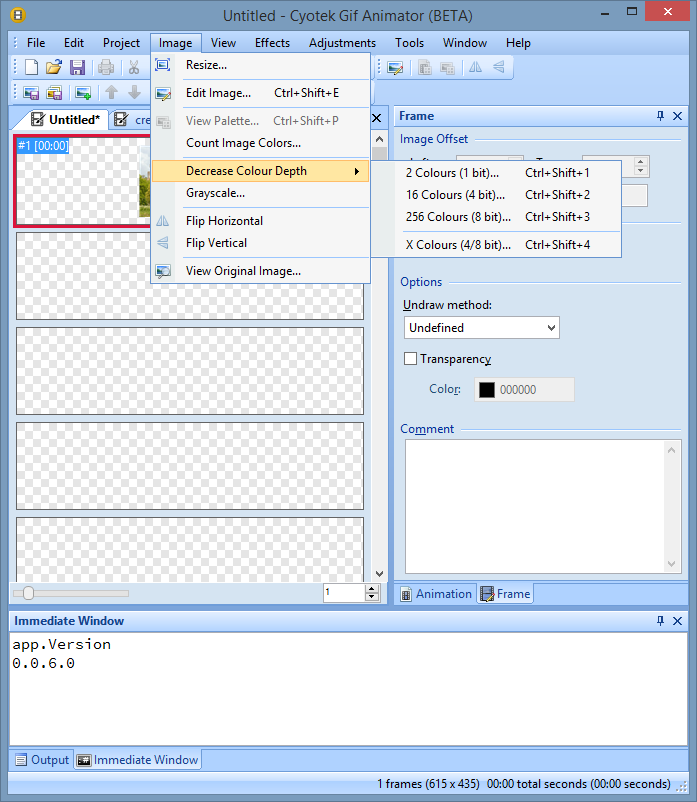Open the Help menu
The height and width of the screenshot is (802, 697).
coord(518,43)
